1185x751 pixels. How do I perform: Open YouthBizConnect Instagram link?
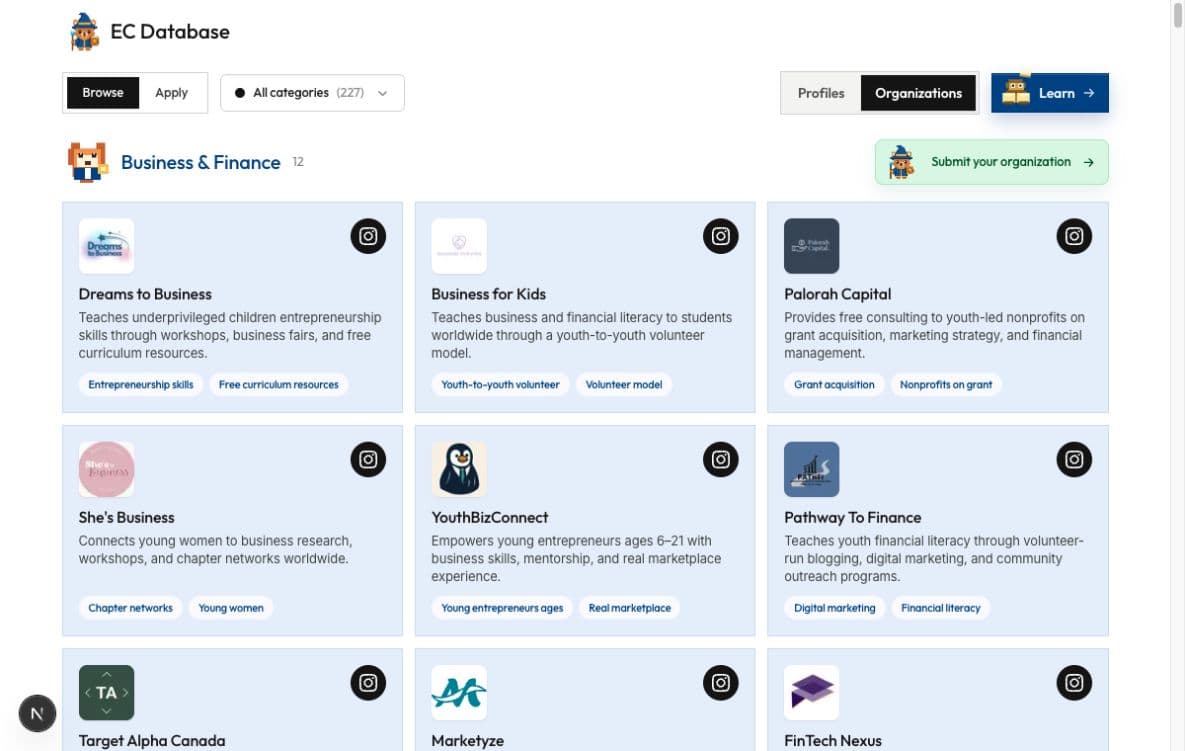tap(720, 459)
